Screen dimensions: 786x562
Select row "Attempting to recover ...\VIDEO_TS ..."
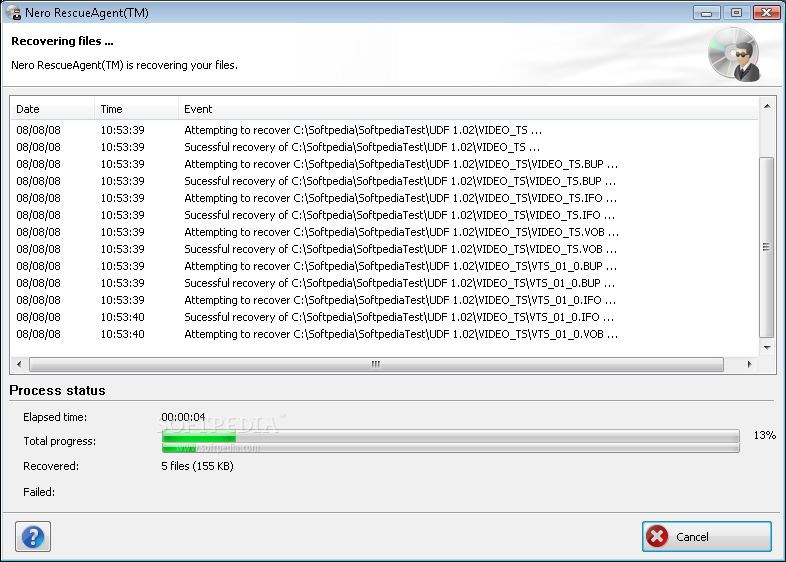click(x=384, y=130)
